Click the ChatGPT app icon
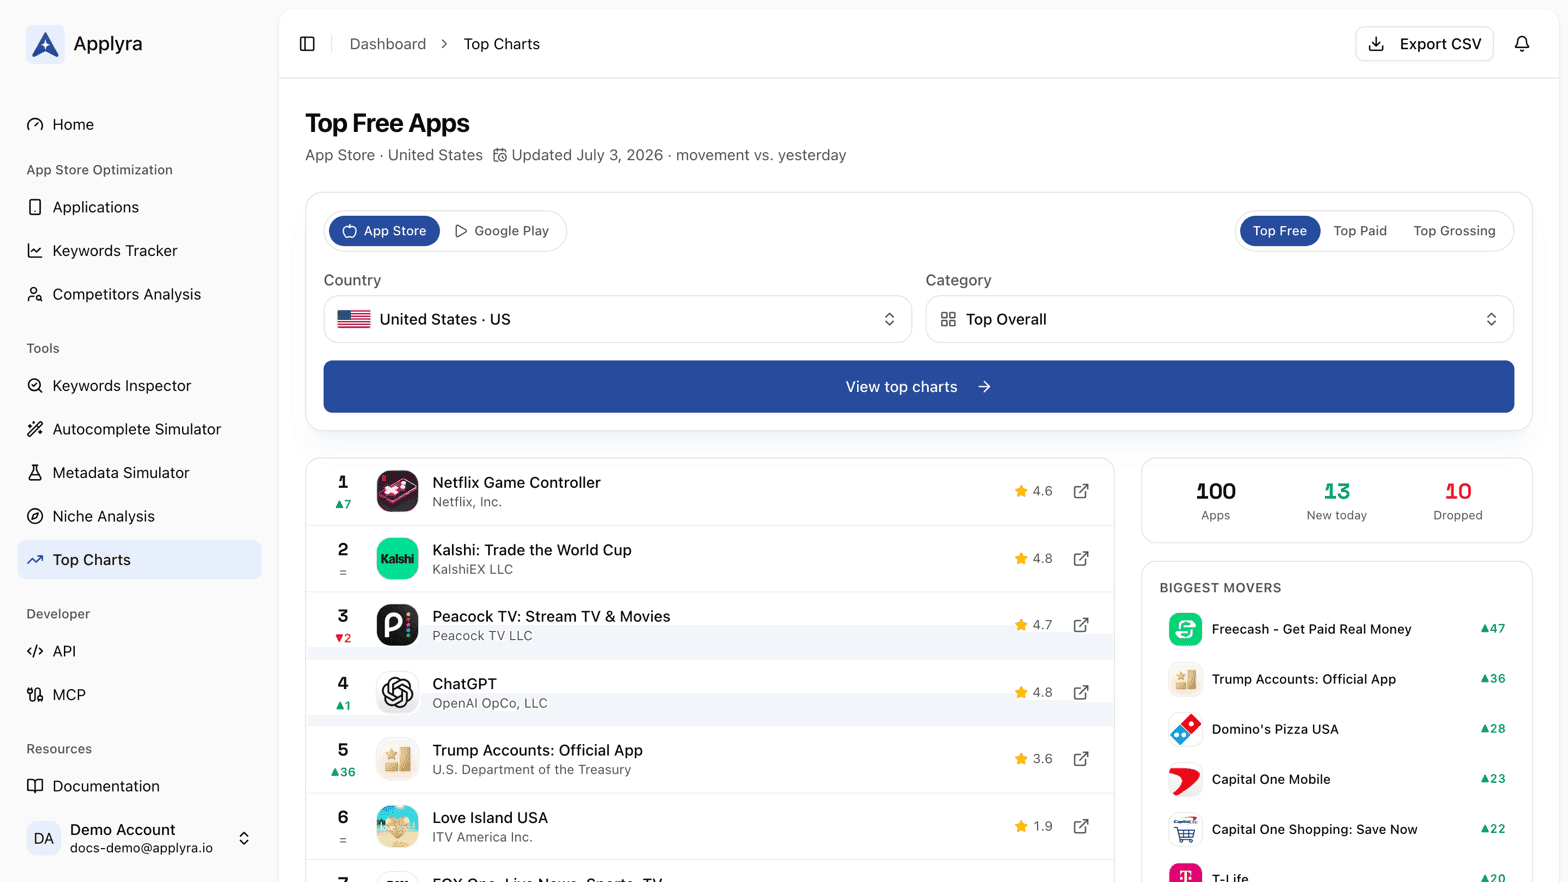Viewport: 1568px width, 882px height. [x=397, y=692]
